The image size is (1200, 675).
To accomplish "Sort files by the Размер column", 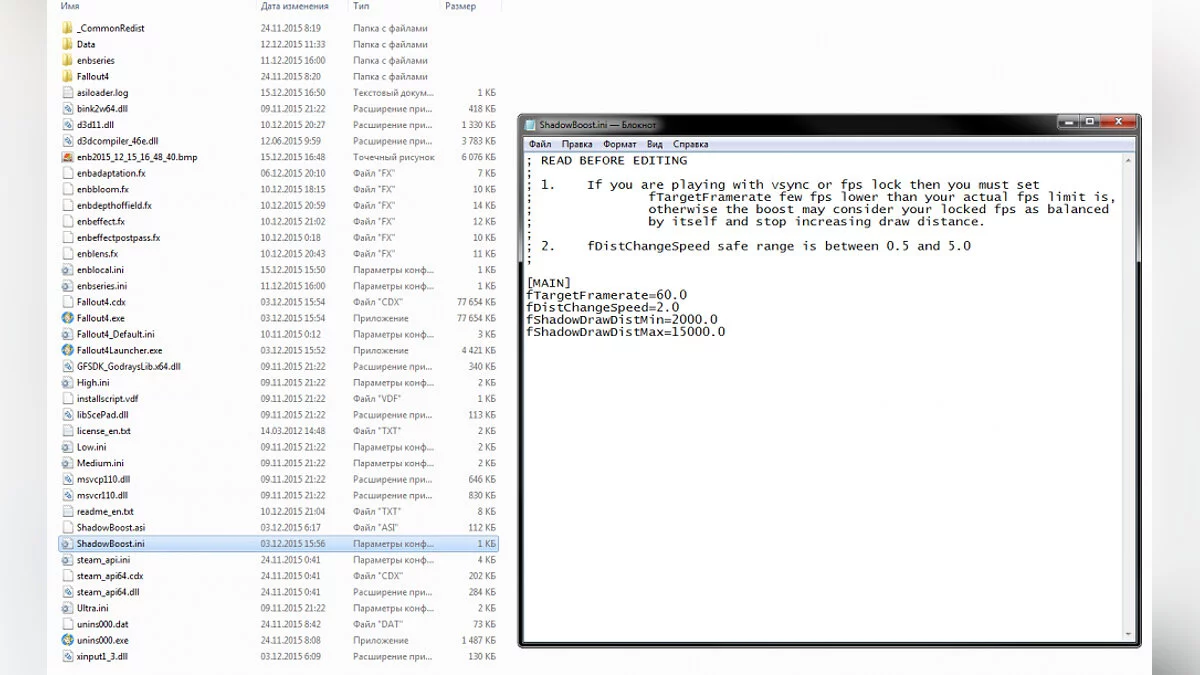I will [x=461, y=6].
